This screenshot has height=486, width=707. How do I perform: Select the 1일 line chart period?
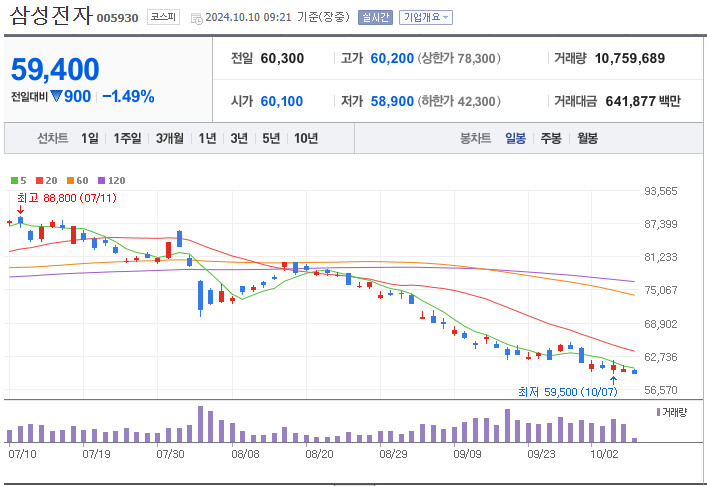[x=90, y=139]
